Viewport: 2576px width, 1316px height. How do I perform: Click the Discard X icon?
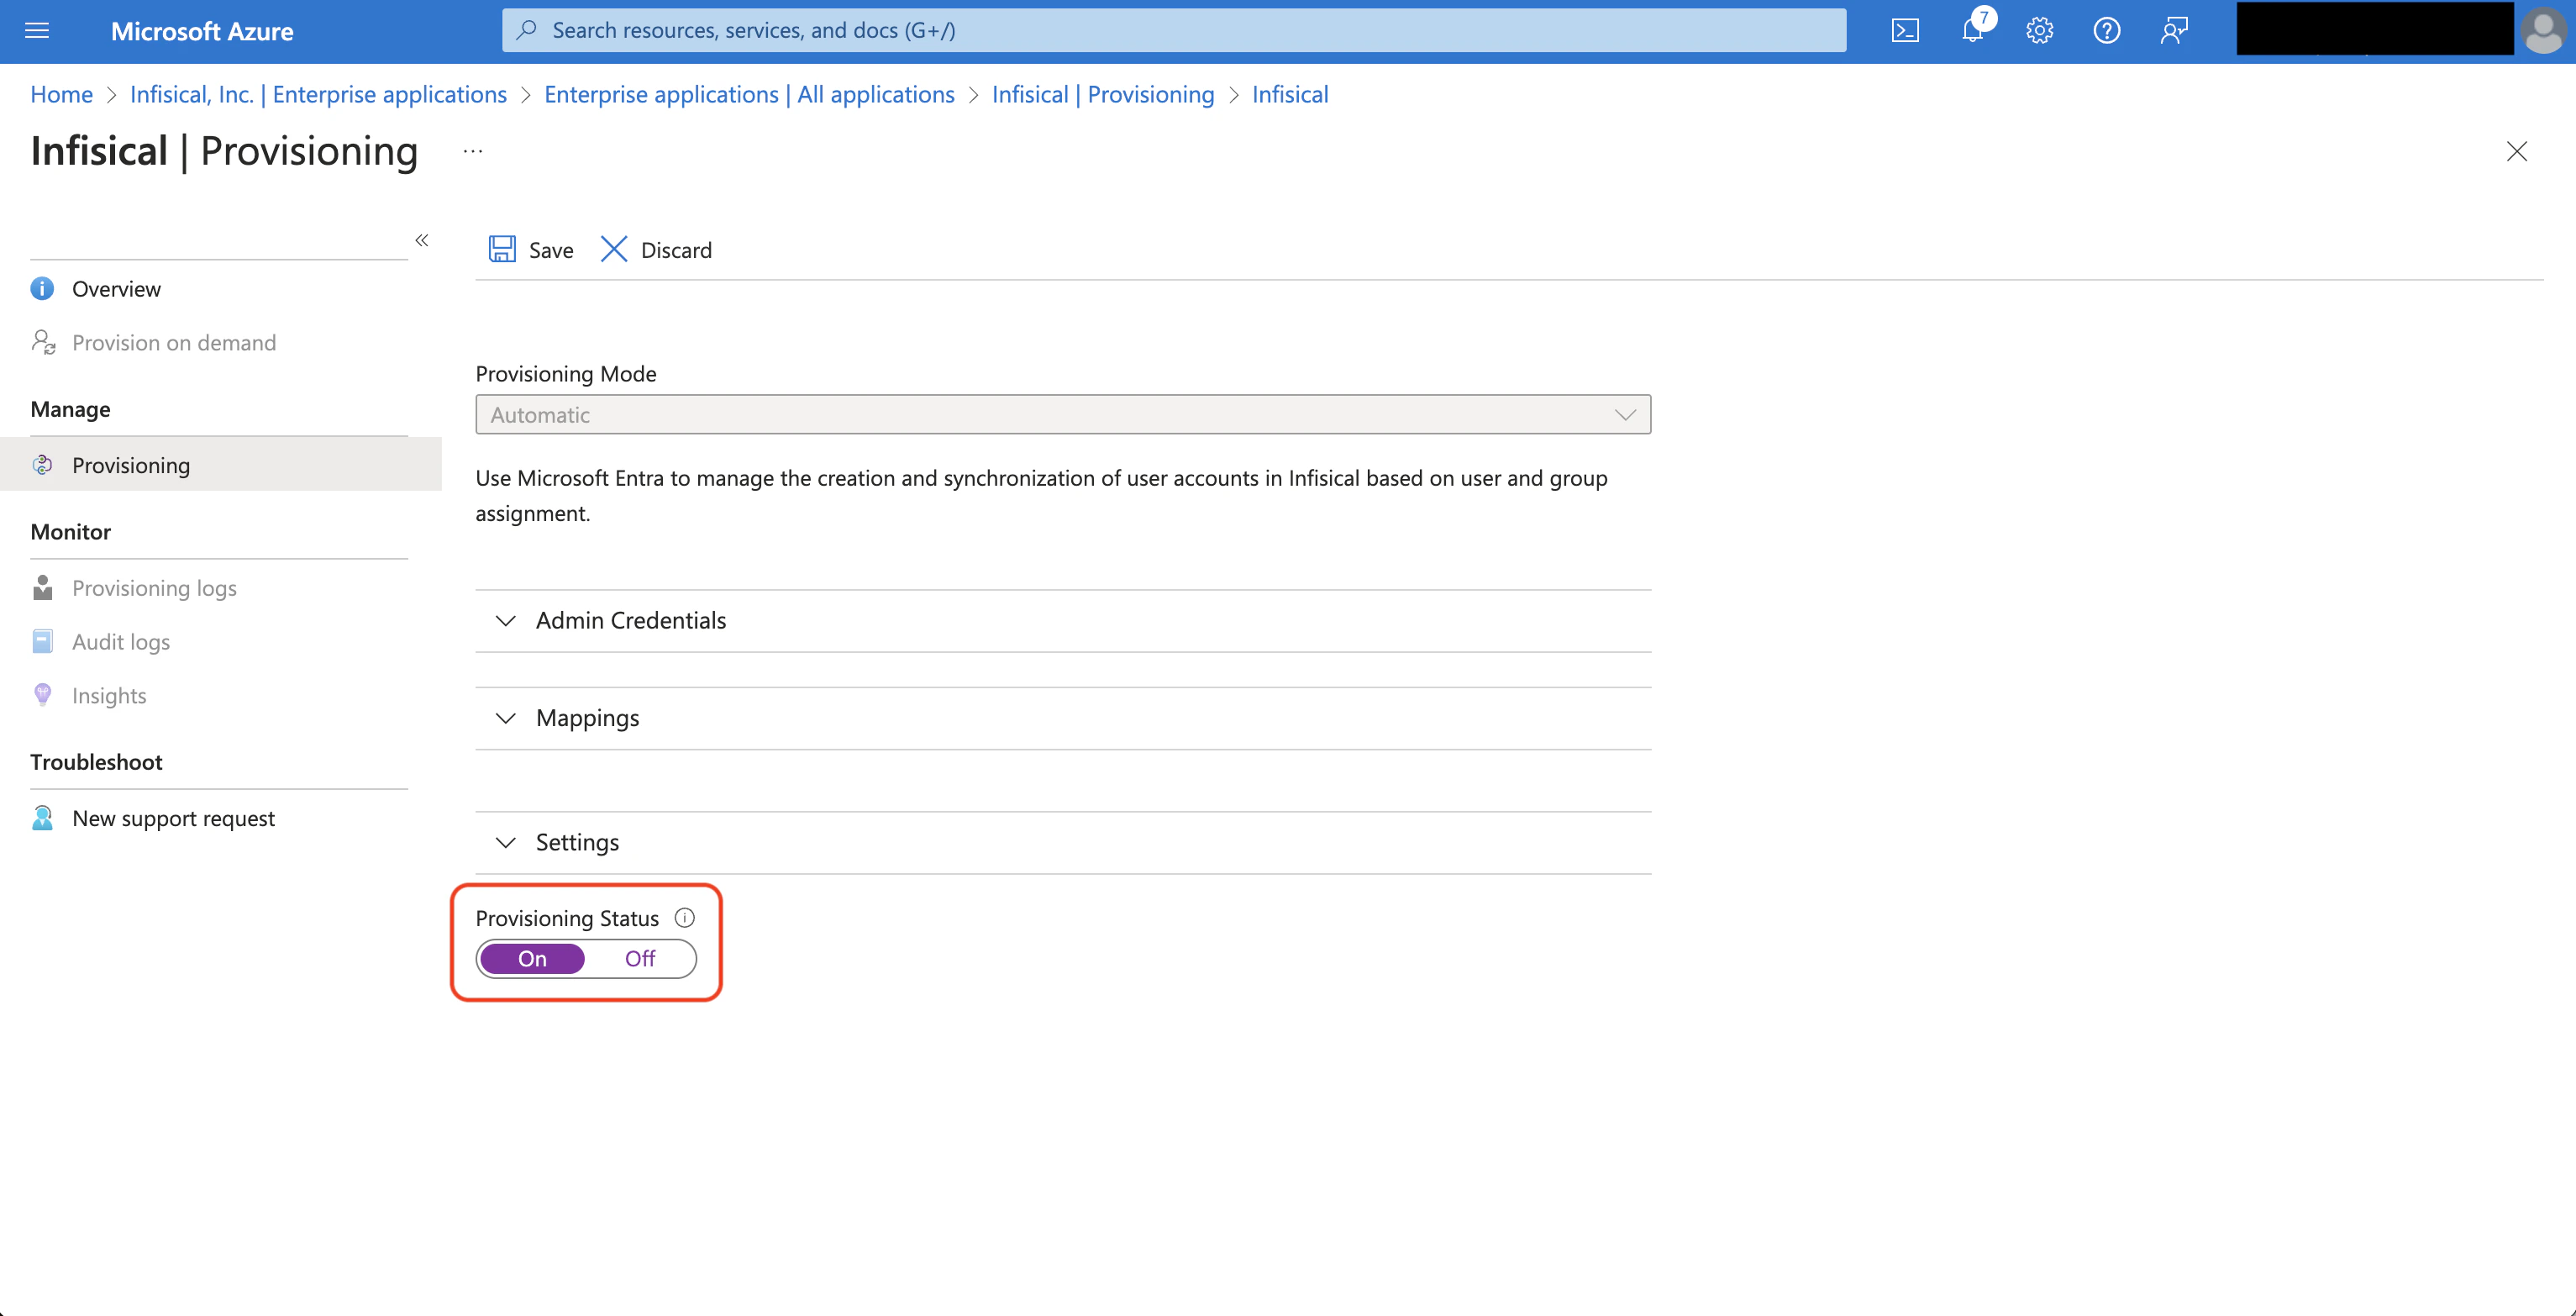point(614,249)
